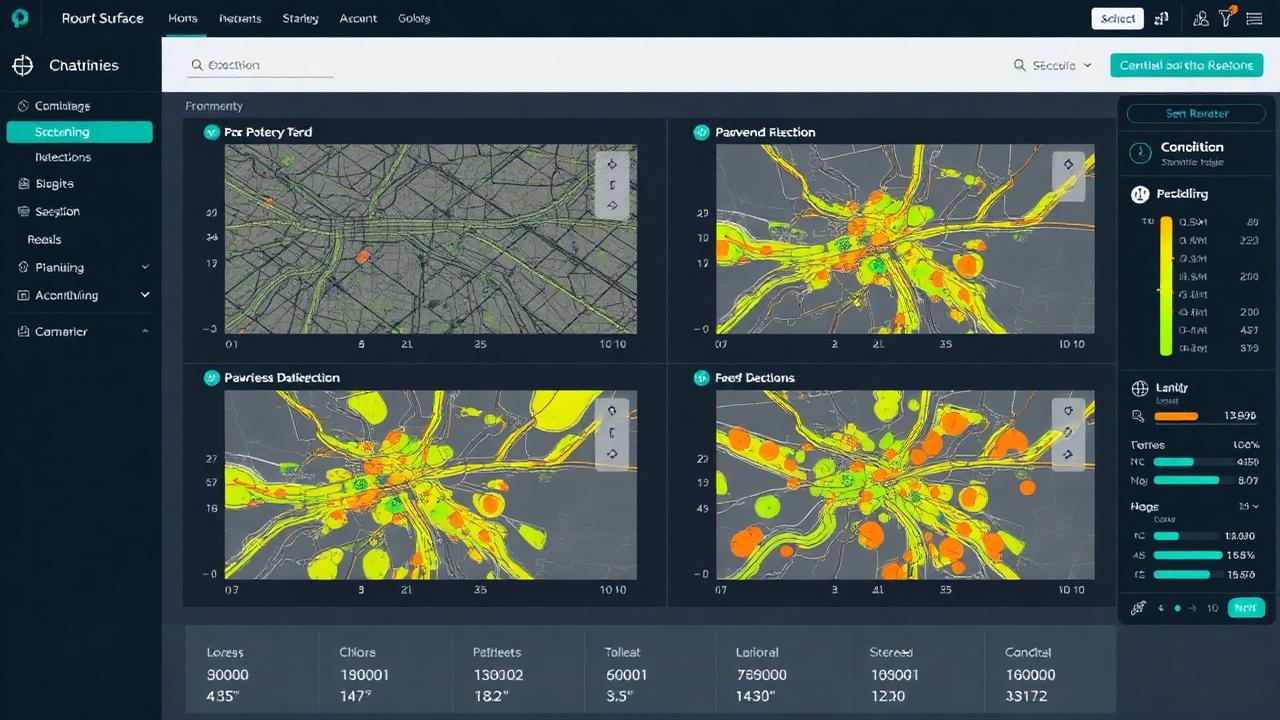Click the orange bar under Lanity

[x=1176, y=416]
